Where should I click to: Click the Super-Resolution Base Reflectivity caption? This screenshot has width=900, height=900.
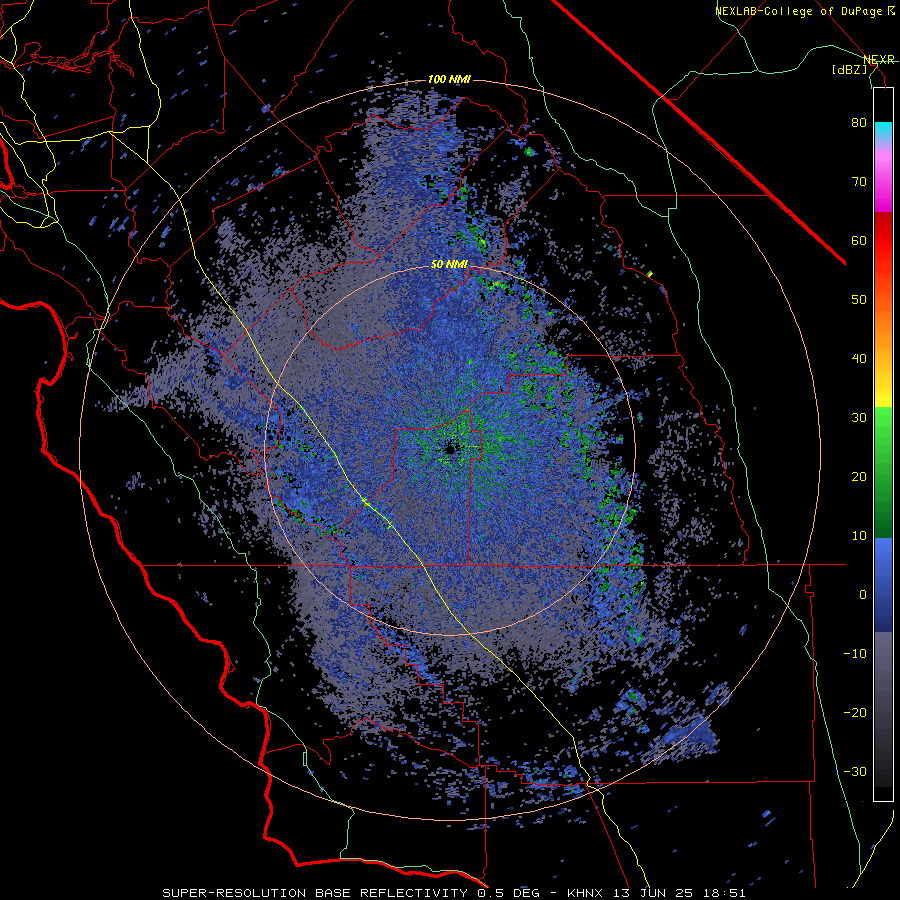tap(453, 893)
